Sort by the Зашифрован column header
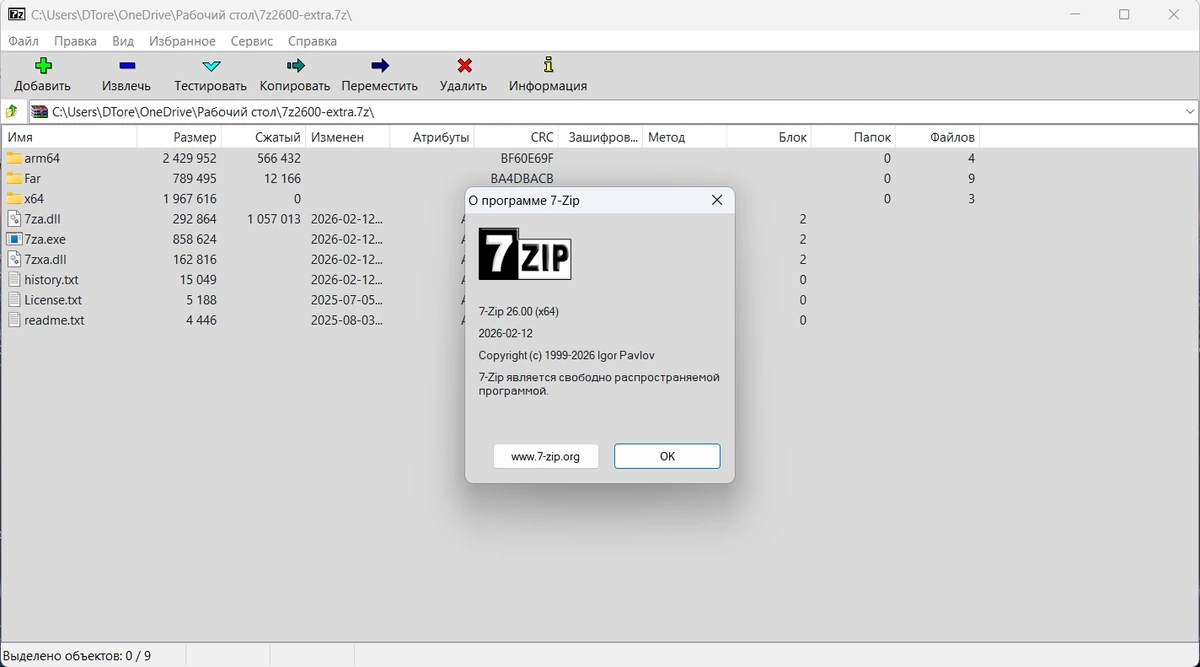 tap(600, 137)
